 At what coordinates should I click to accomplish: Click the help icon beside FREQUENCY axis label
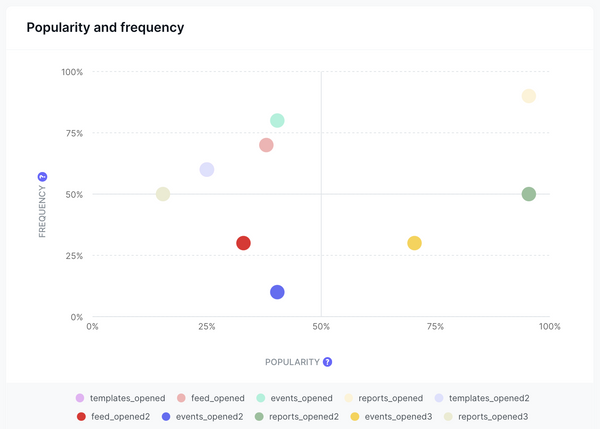tap(42, 177)
